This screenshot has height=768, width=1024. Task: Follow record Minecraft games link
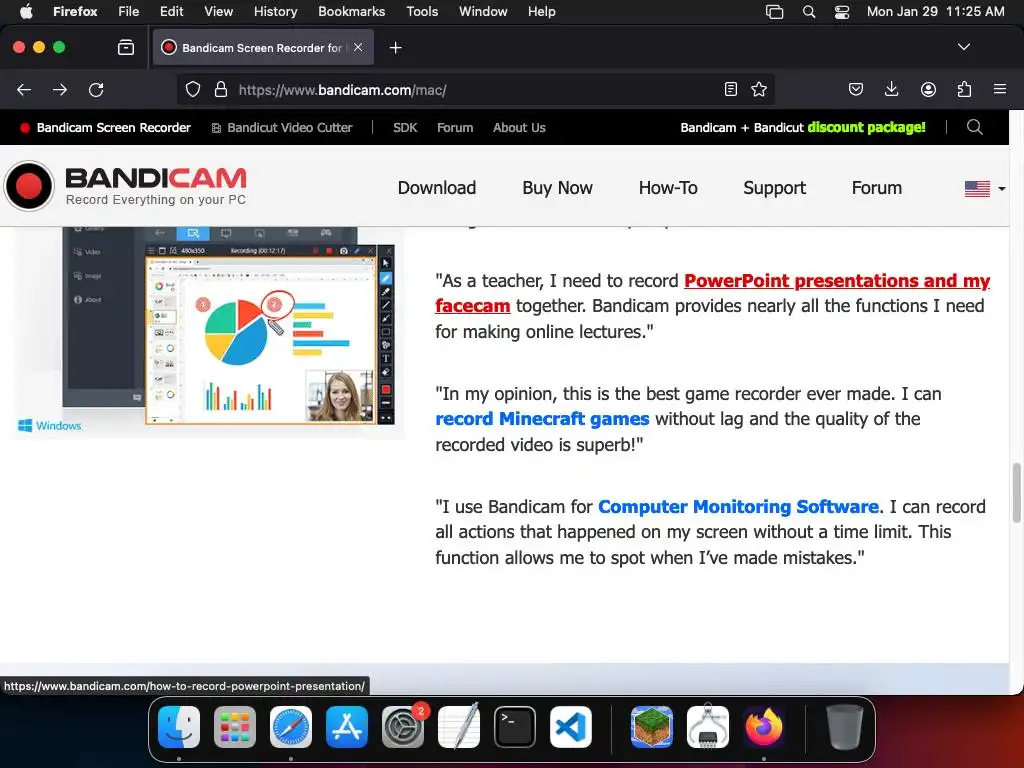pyautogui.click(x=542, y=419)
